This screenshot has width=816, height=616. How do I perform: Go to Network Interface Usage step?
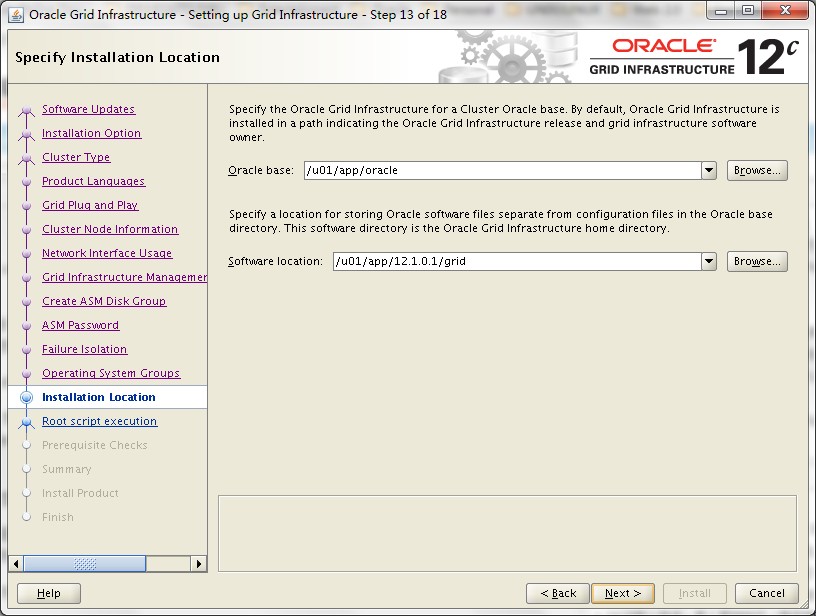(x=107, y=253)
